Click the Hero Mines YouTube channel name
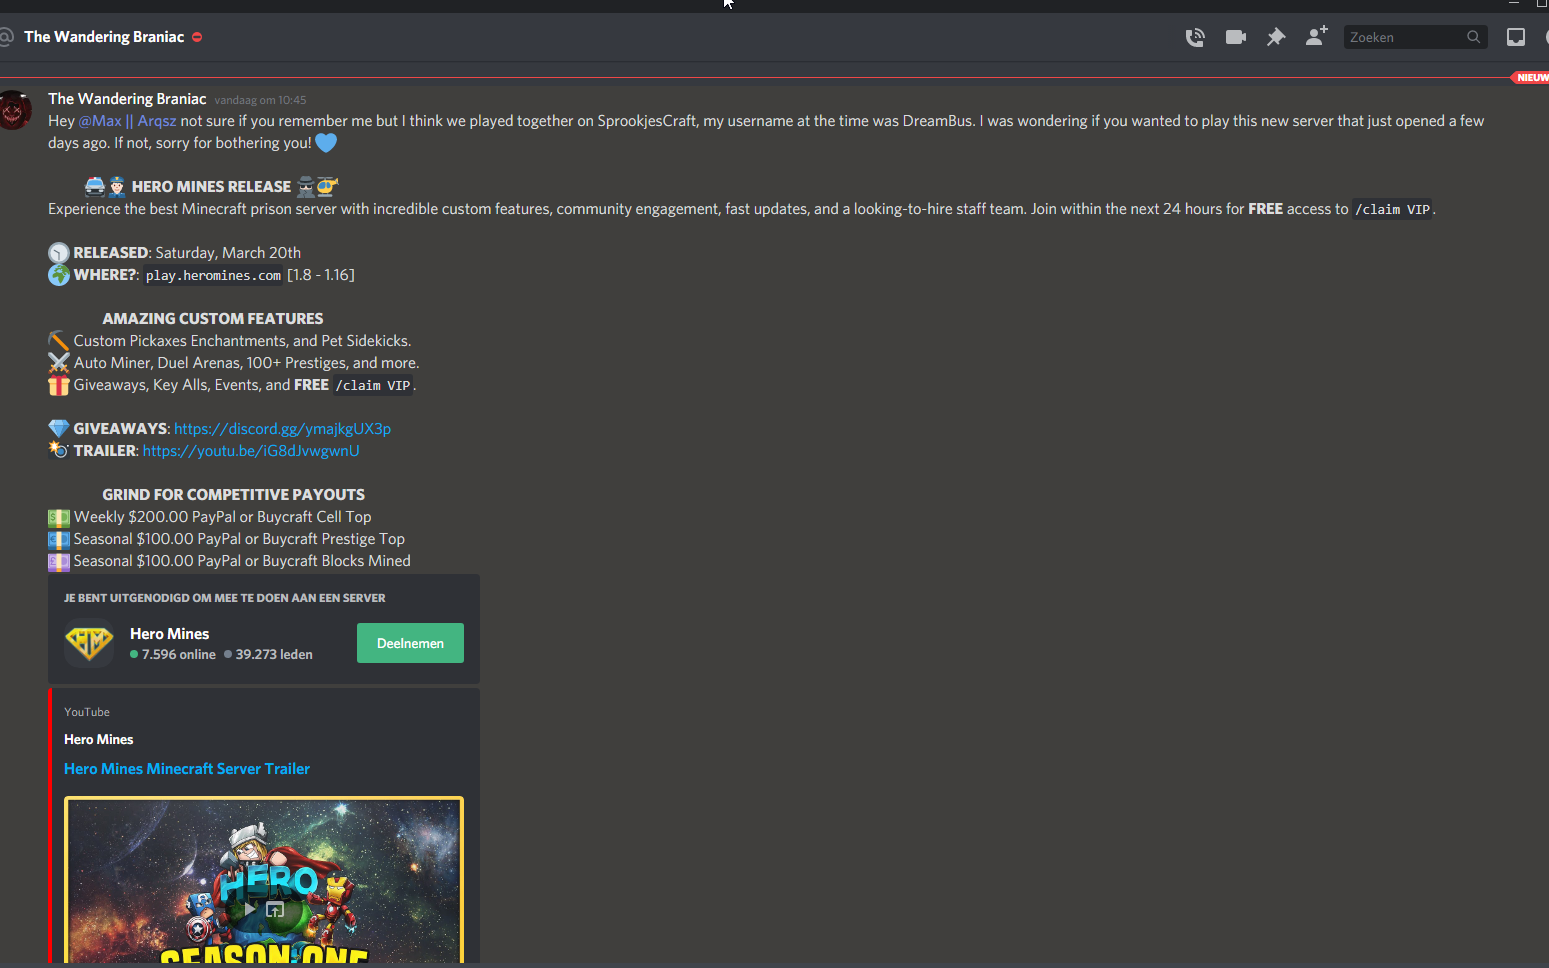This screenshot has height=968, width=1549. click(x=98, y=740)
